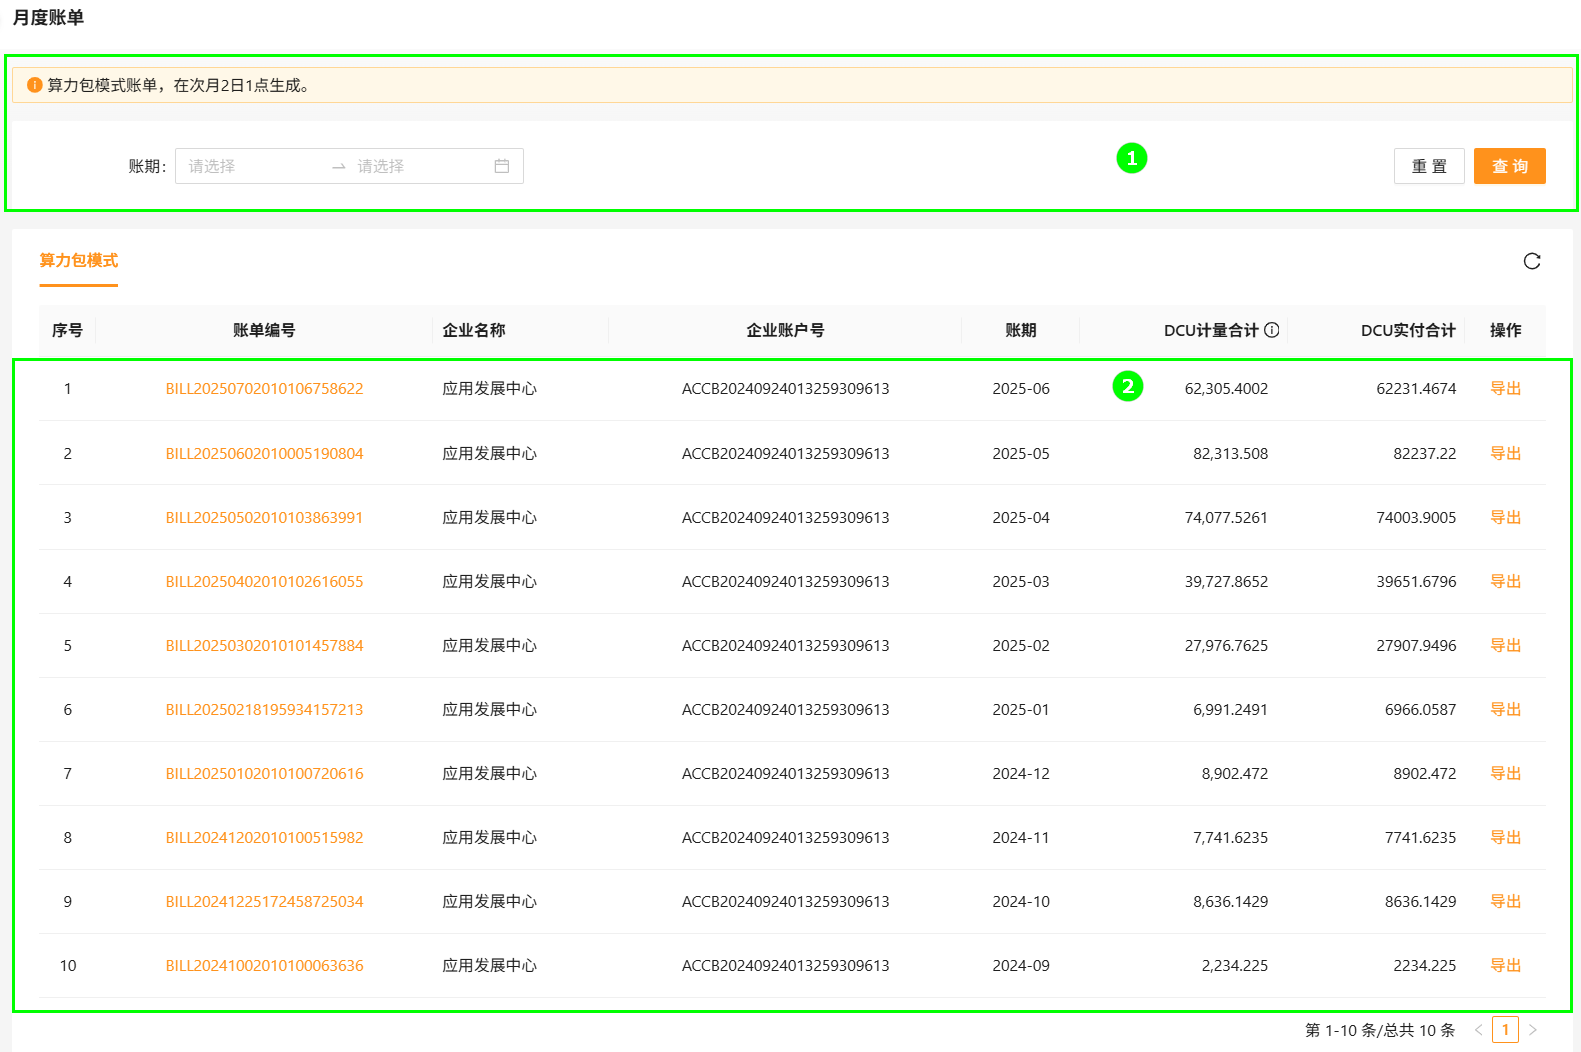Open bill BILL20241002010100063636
This screenshot has height=1052, width=1581.
[264, 966]
